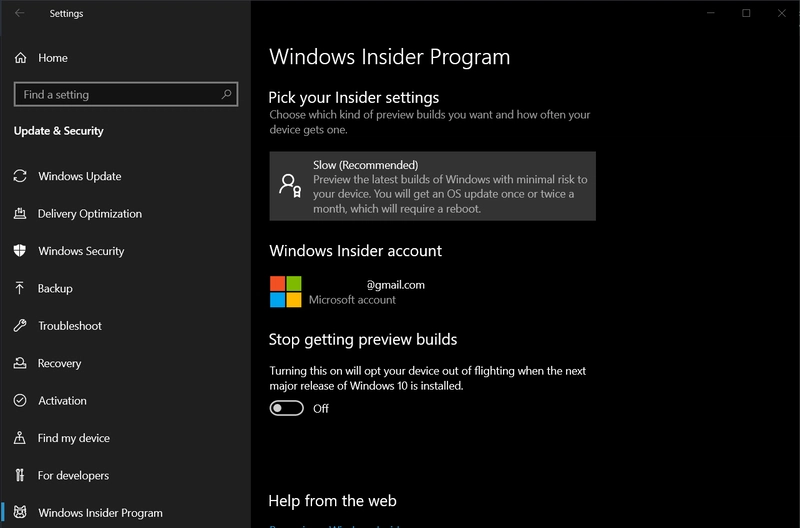Click the Windows Security shield icon
The image size is (800, 528).
click(20, 250)
